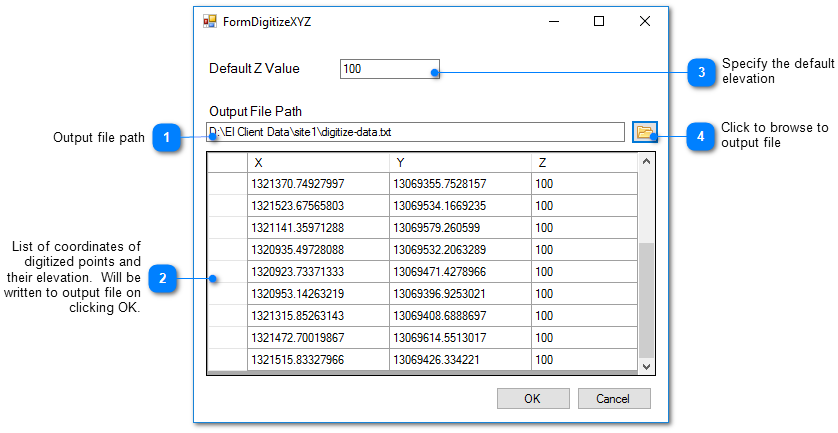The width and height of the screenshot is (838, 433).
Task: Select the X column header
Action: pyautogui.click(x=318, y=162)
